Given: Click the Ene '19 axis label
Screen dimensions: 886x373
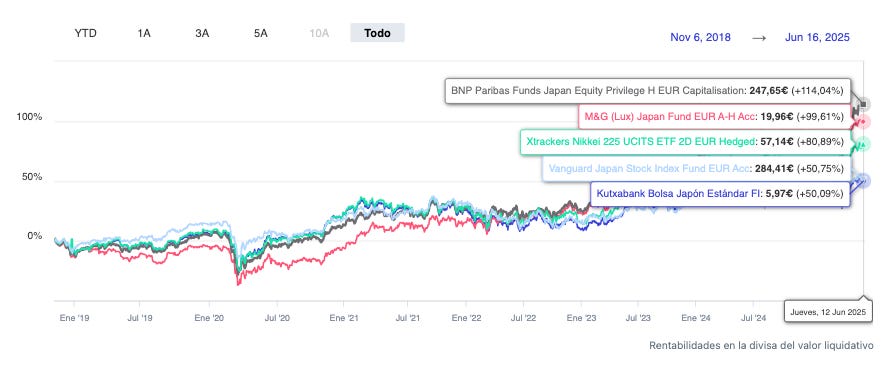Looking at the screenshot, I should click(74, 318).
